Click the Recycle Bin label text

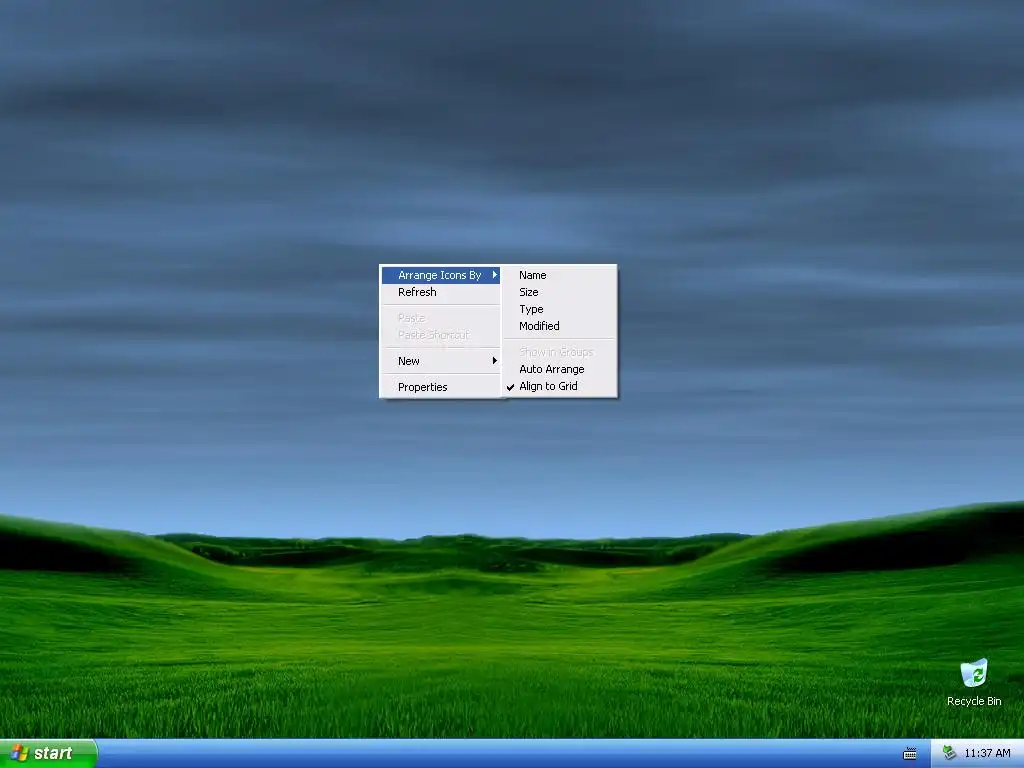974,701
